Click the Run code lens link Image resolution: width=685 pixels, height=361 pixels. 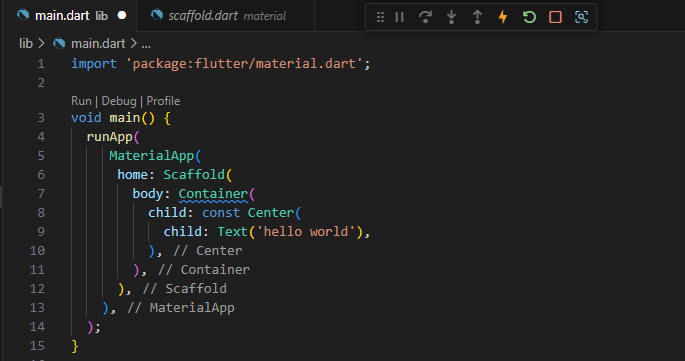[81, 101]
